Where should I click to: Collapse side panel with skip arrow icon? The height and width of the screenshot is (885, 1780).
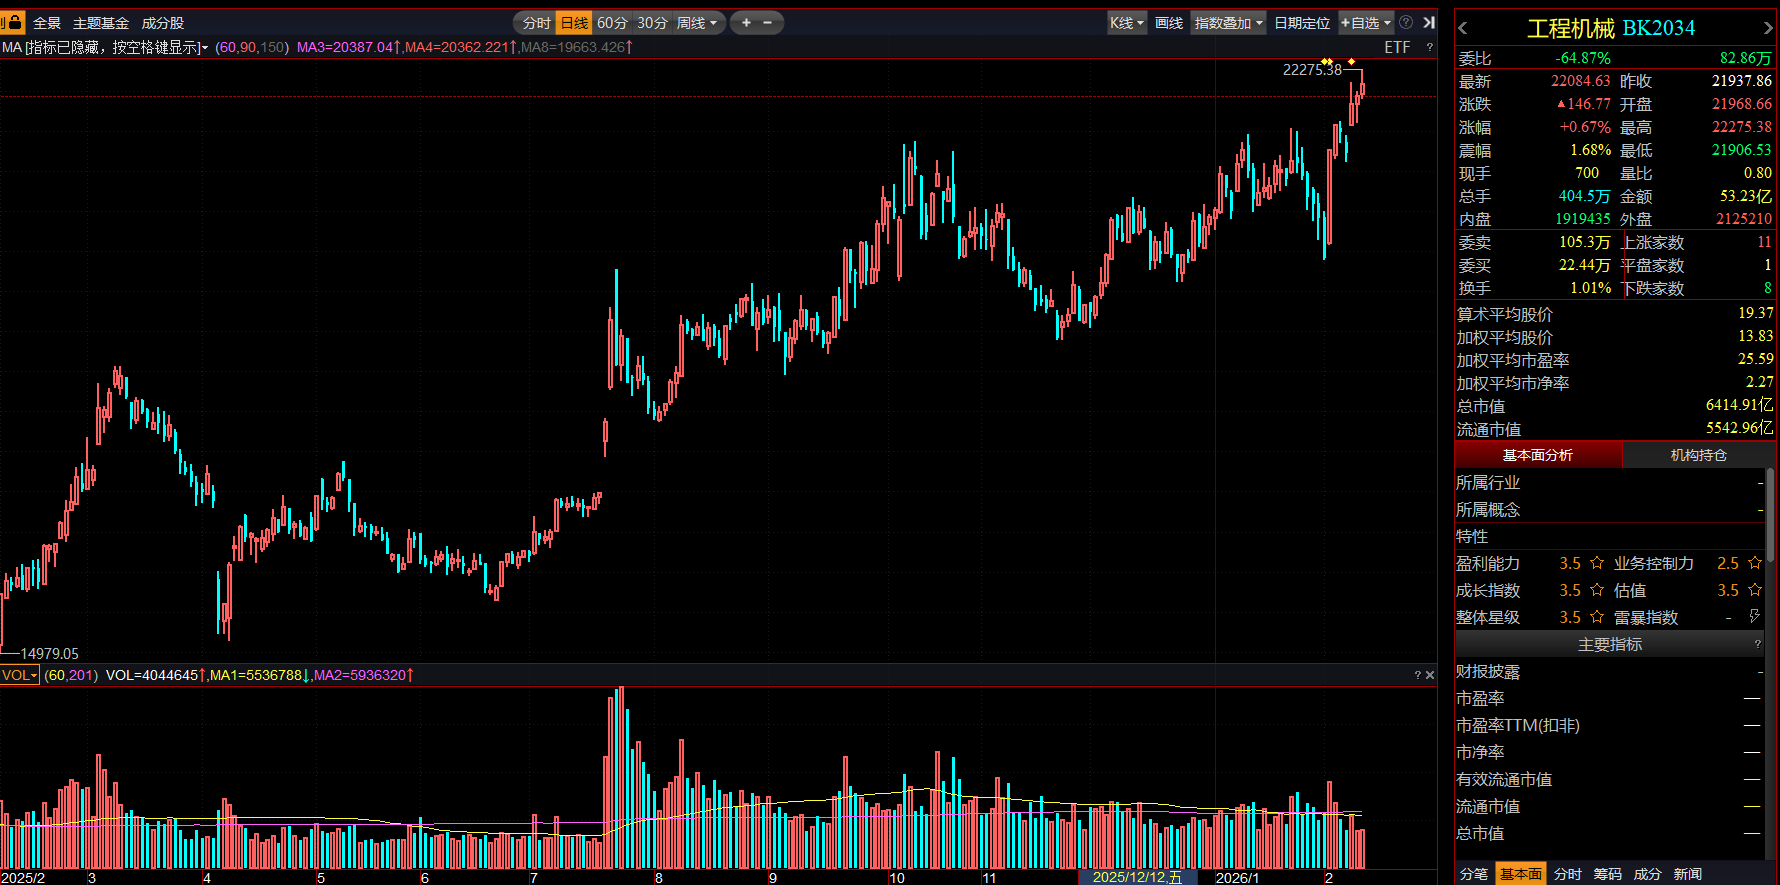coord(1429,22)
